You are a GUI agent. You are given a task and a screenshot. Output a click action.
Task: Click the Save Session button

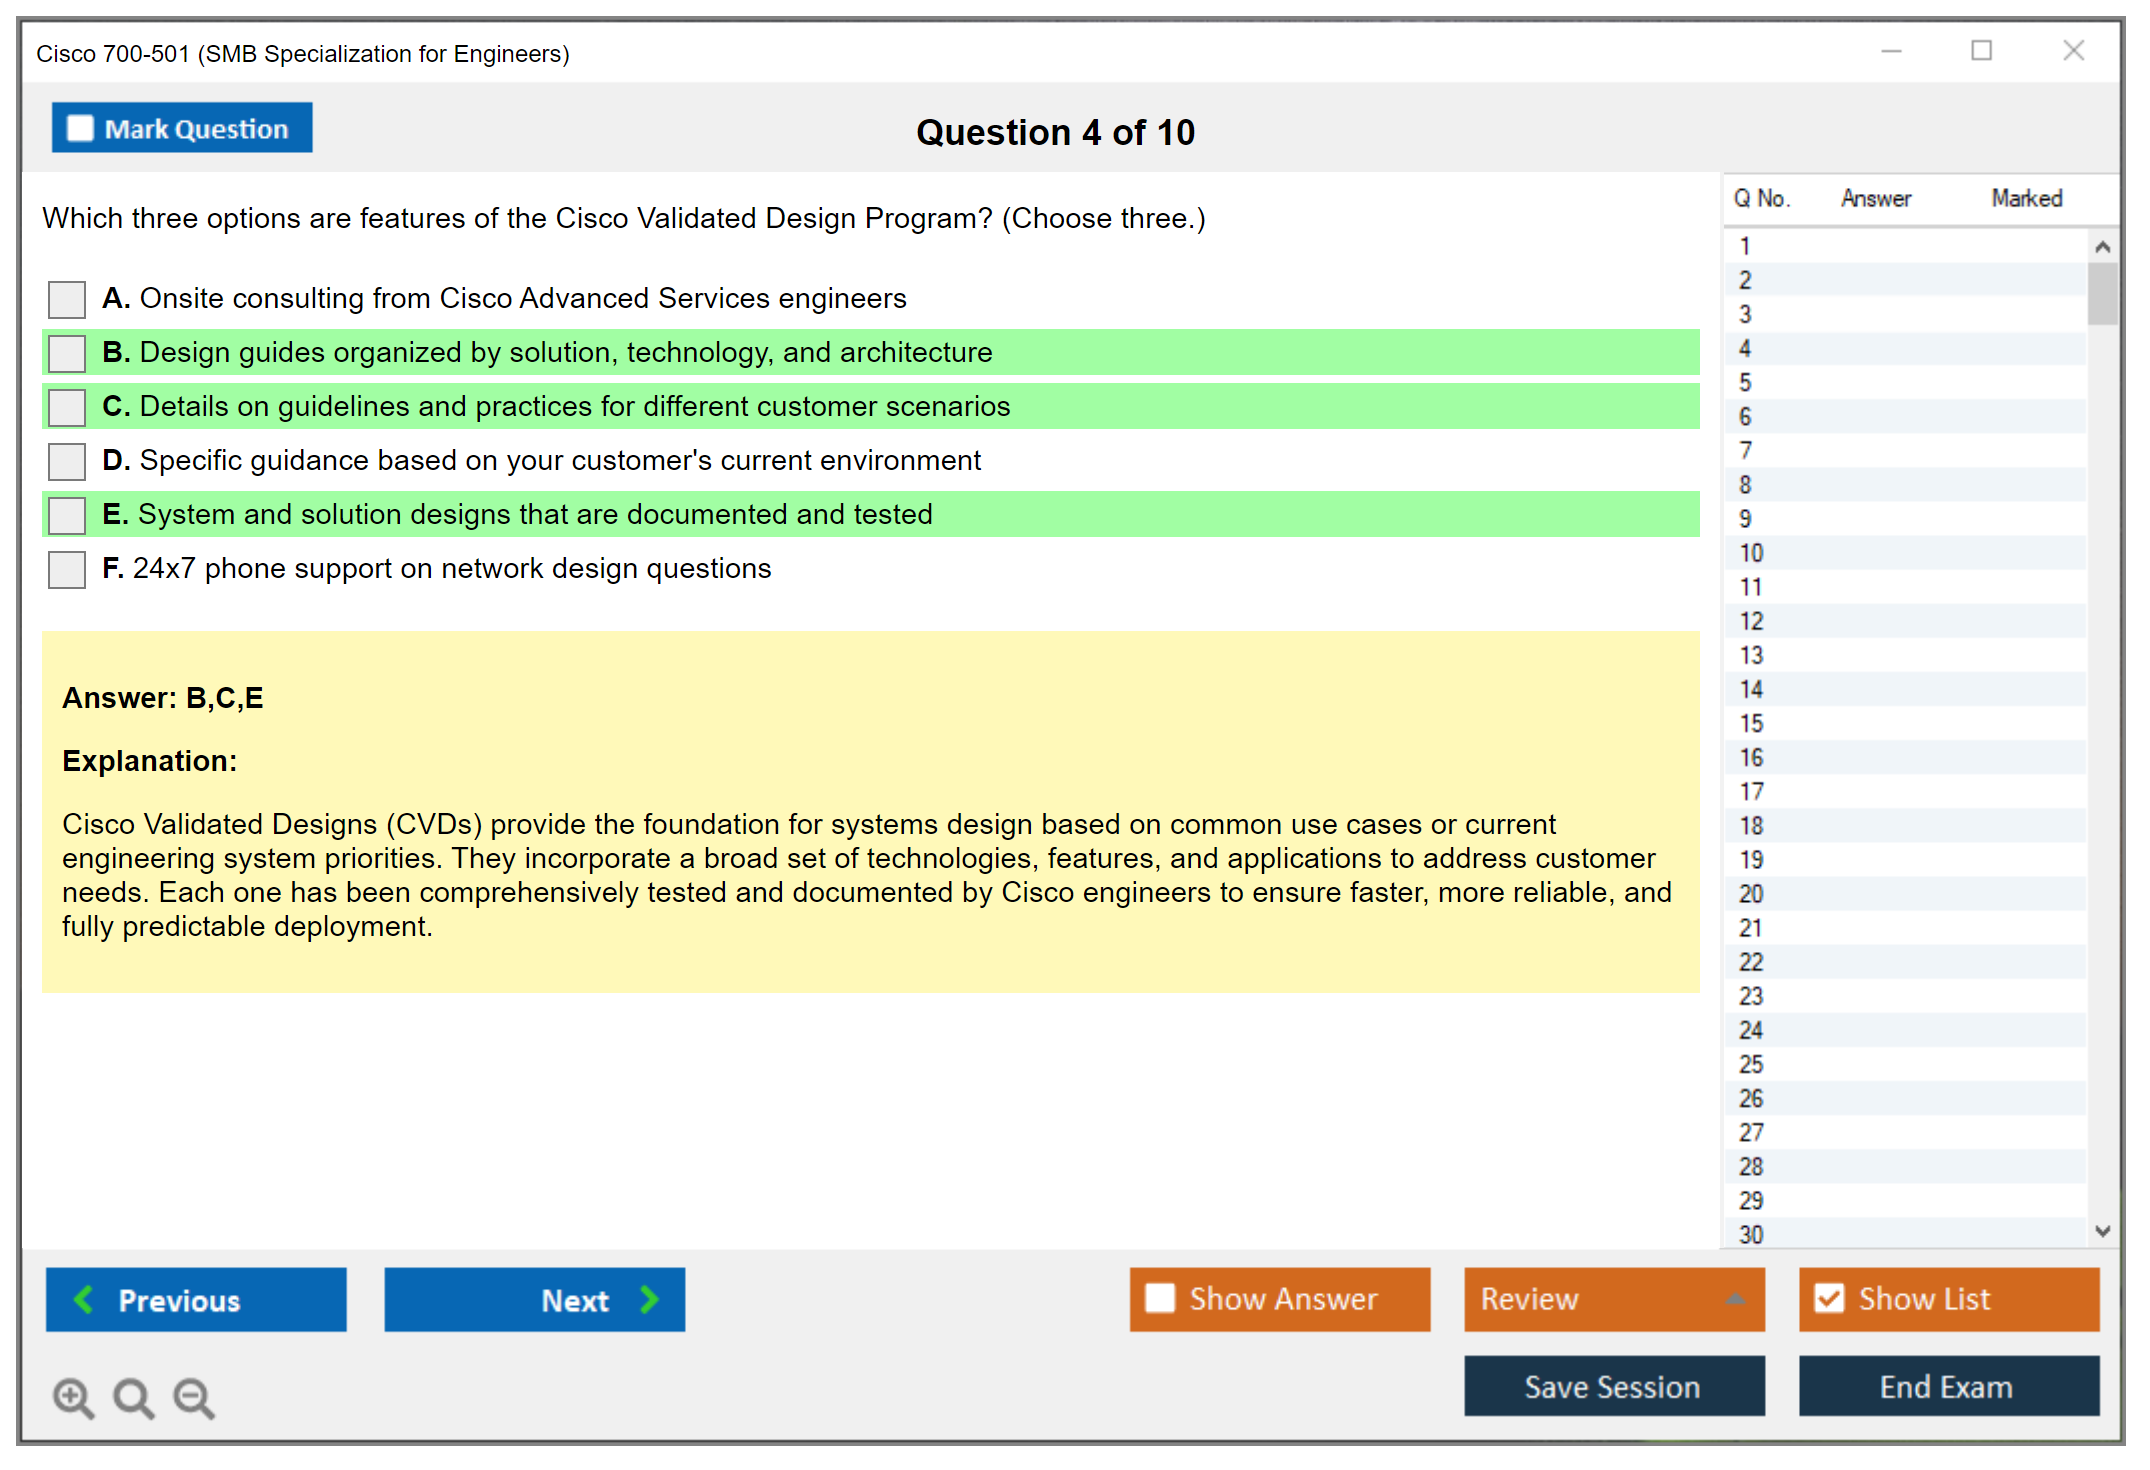(1613, 1386)
